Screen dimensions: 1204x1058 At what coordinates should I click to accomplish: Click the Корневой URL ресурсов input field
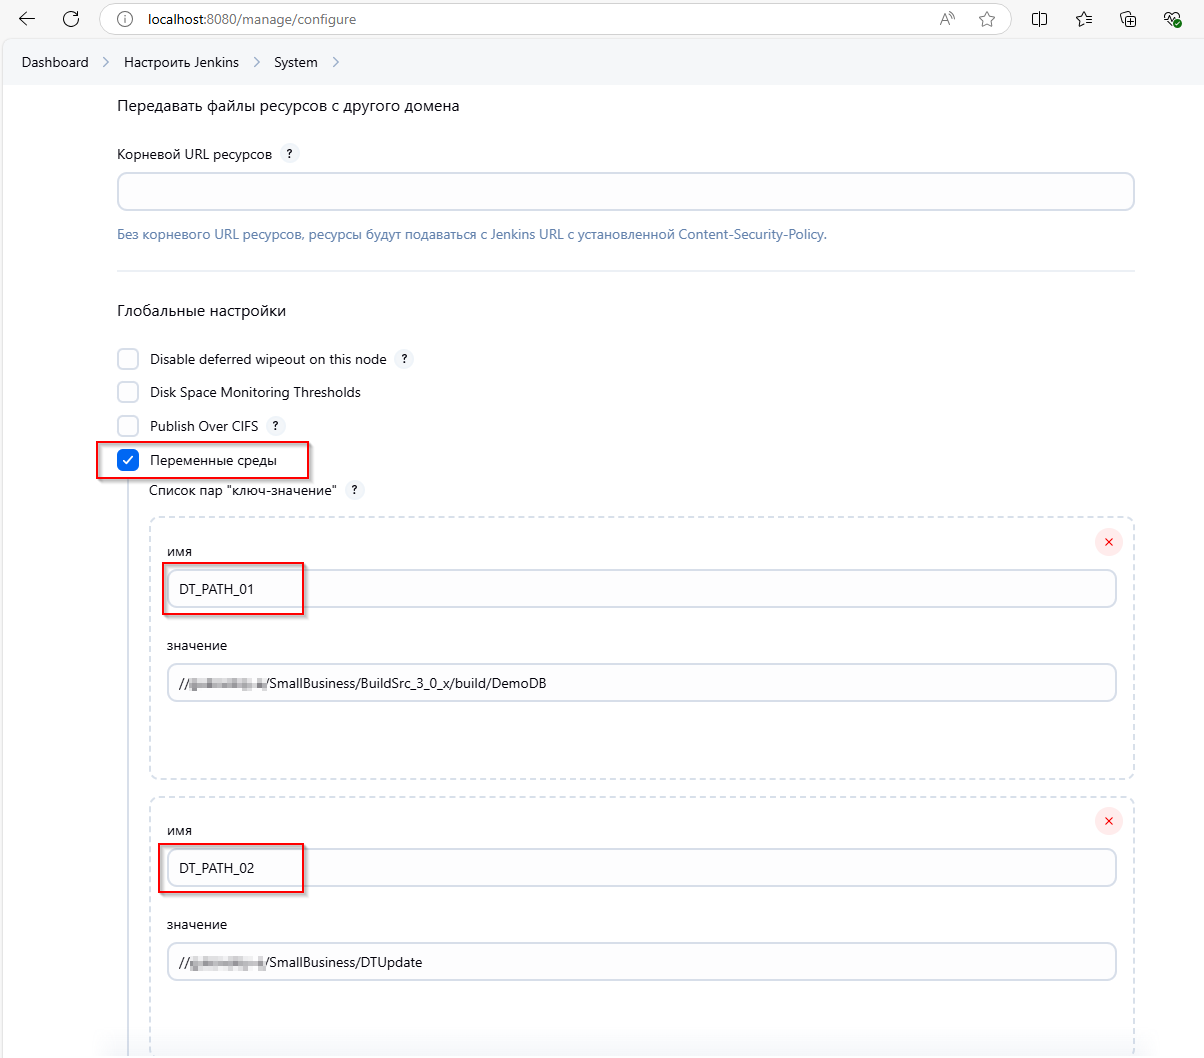[625, 192]
